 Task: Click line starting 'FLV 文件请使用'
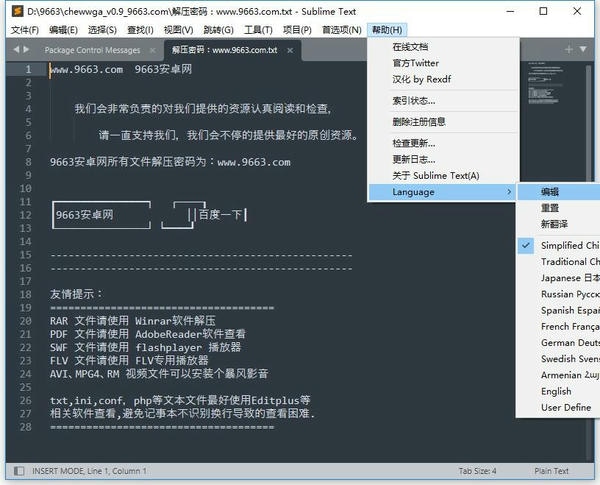click(x=129, y=361)
